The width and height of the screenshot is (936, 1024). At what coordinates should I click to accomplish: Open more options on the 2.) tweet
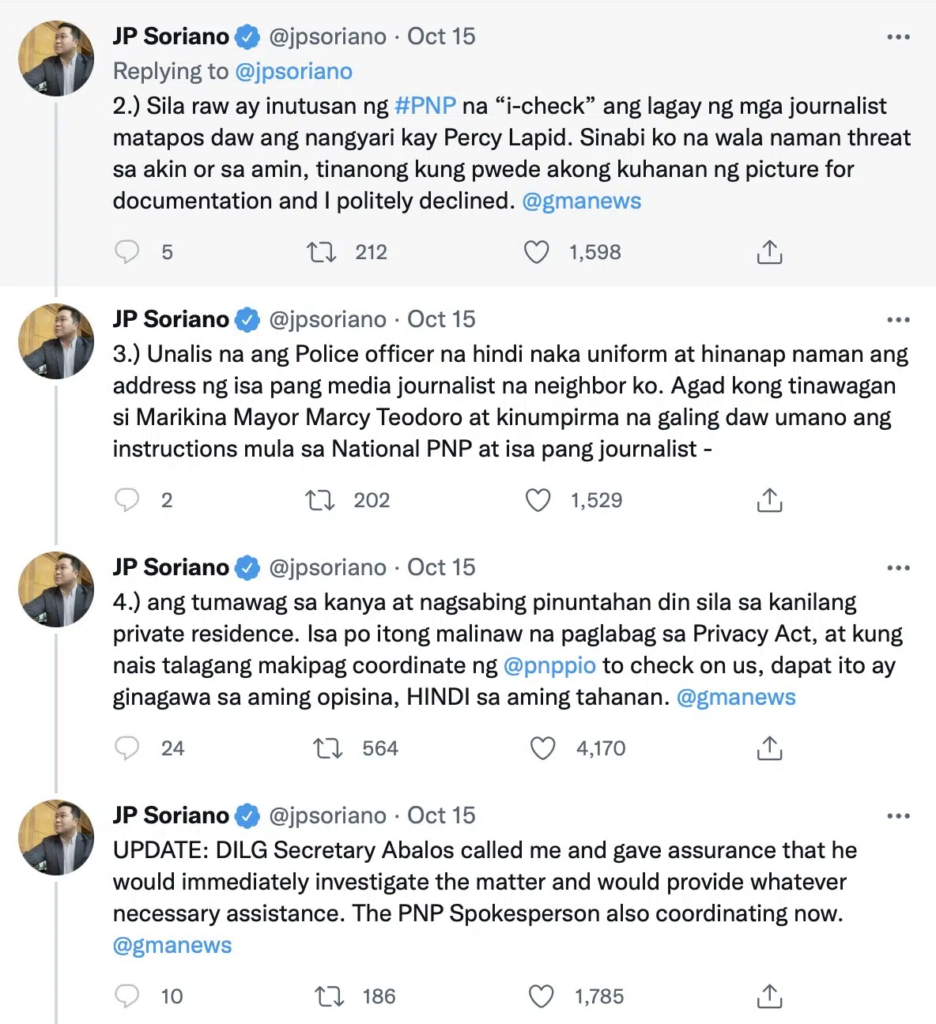click(x=898, y=37)
